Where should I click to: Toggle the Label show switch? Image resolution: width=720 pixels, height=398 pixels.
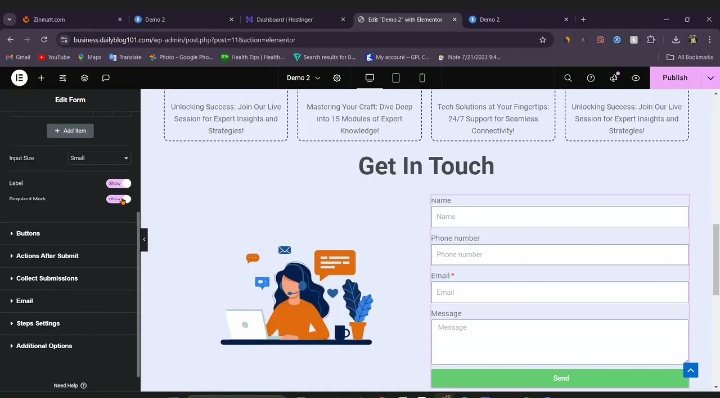[118, 183]
